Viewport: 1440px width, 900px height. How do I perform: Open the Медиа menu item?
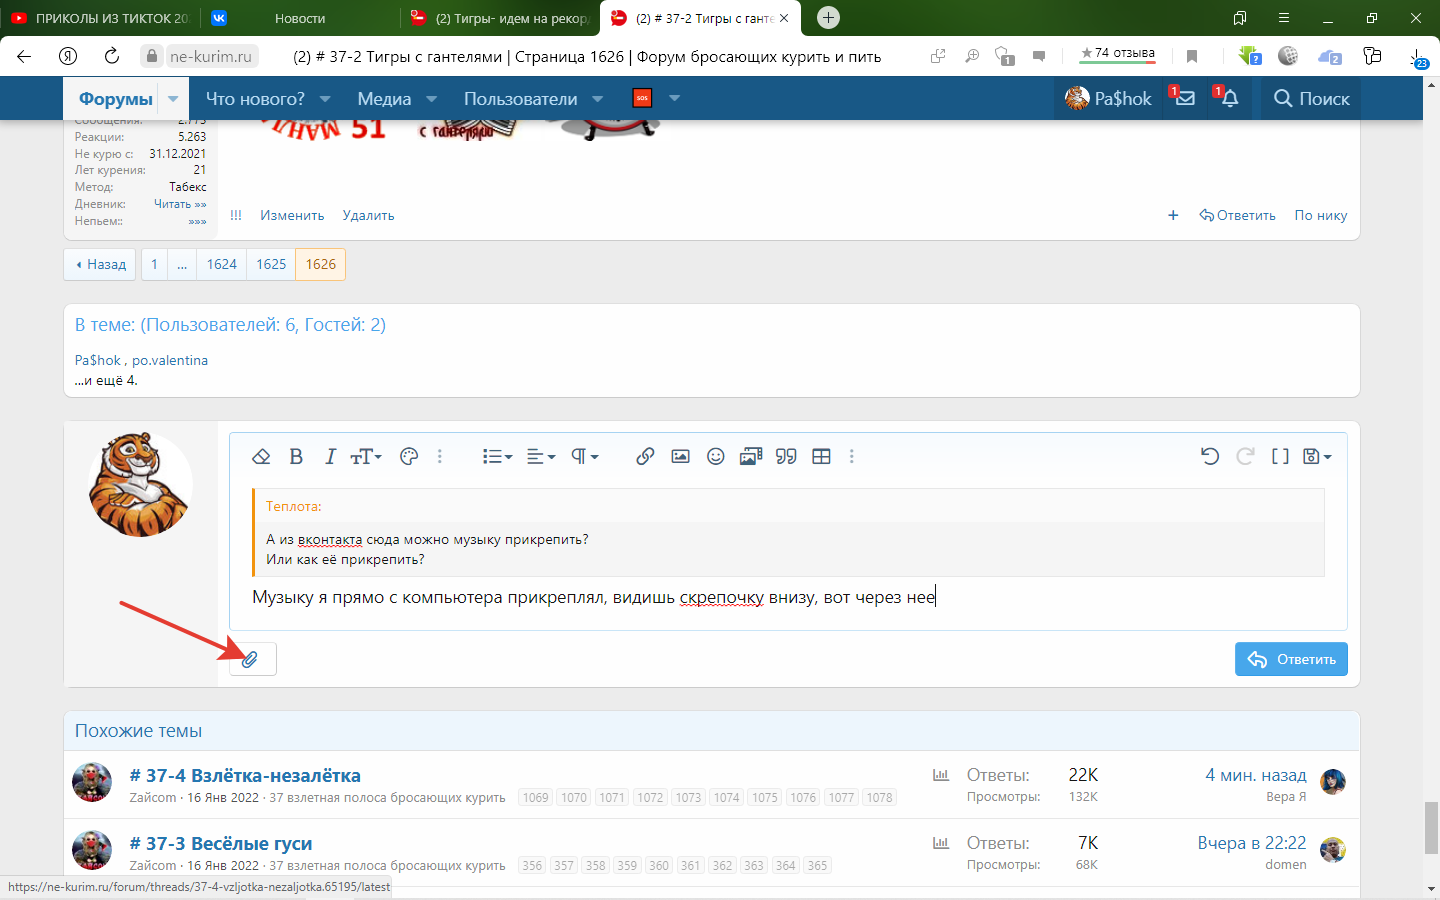click(384, 98)
